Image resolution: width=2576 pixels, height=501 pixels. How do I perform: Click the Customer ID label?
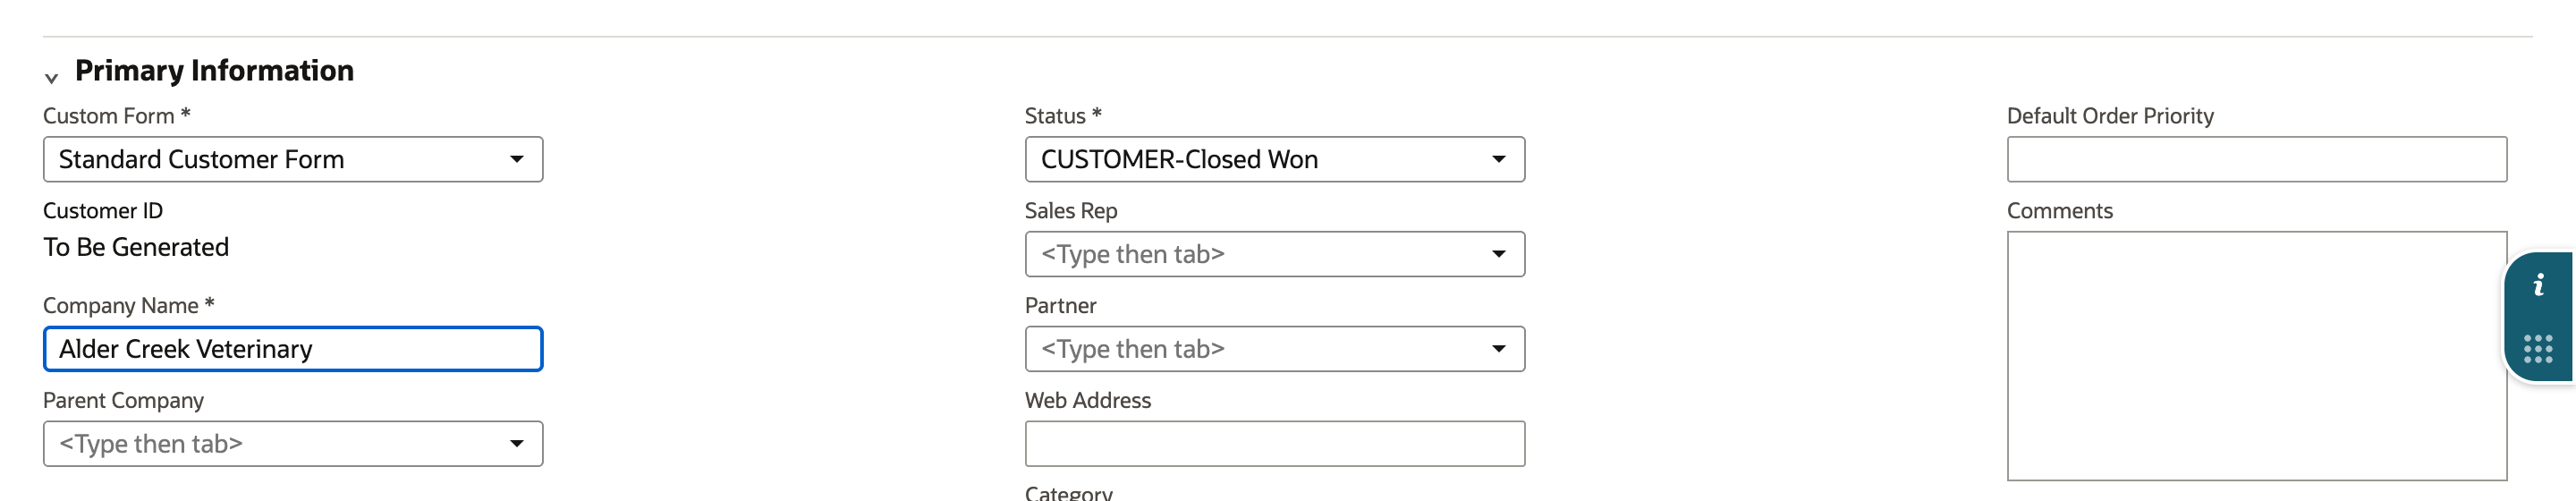(x=103, y=211)
